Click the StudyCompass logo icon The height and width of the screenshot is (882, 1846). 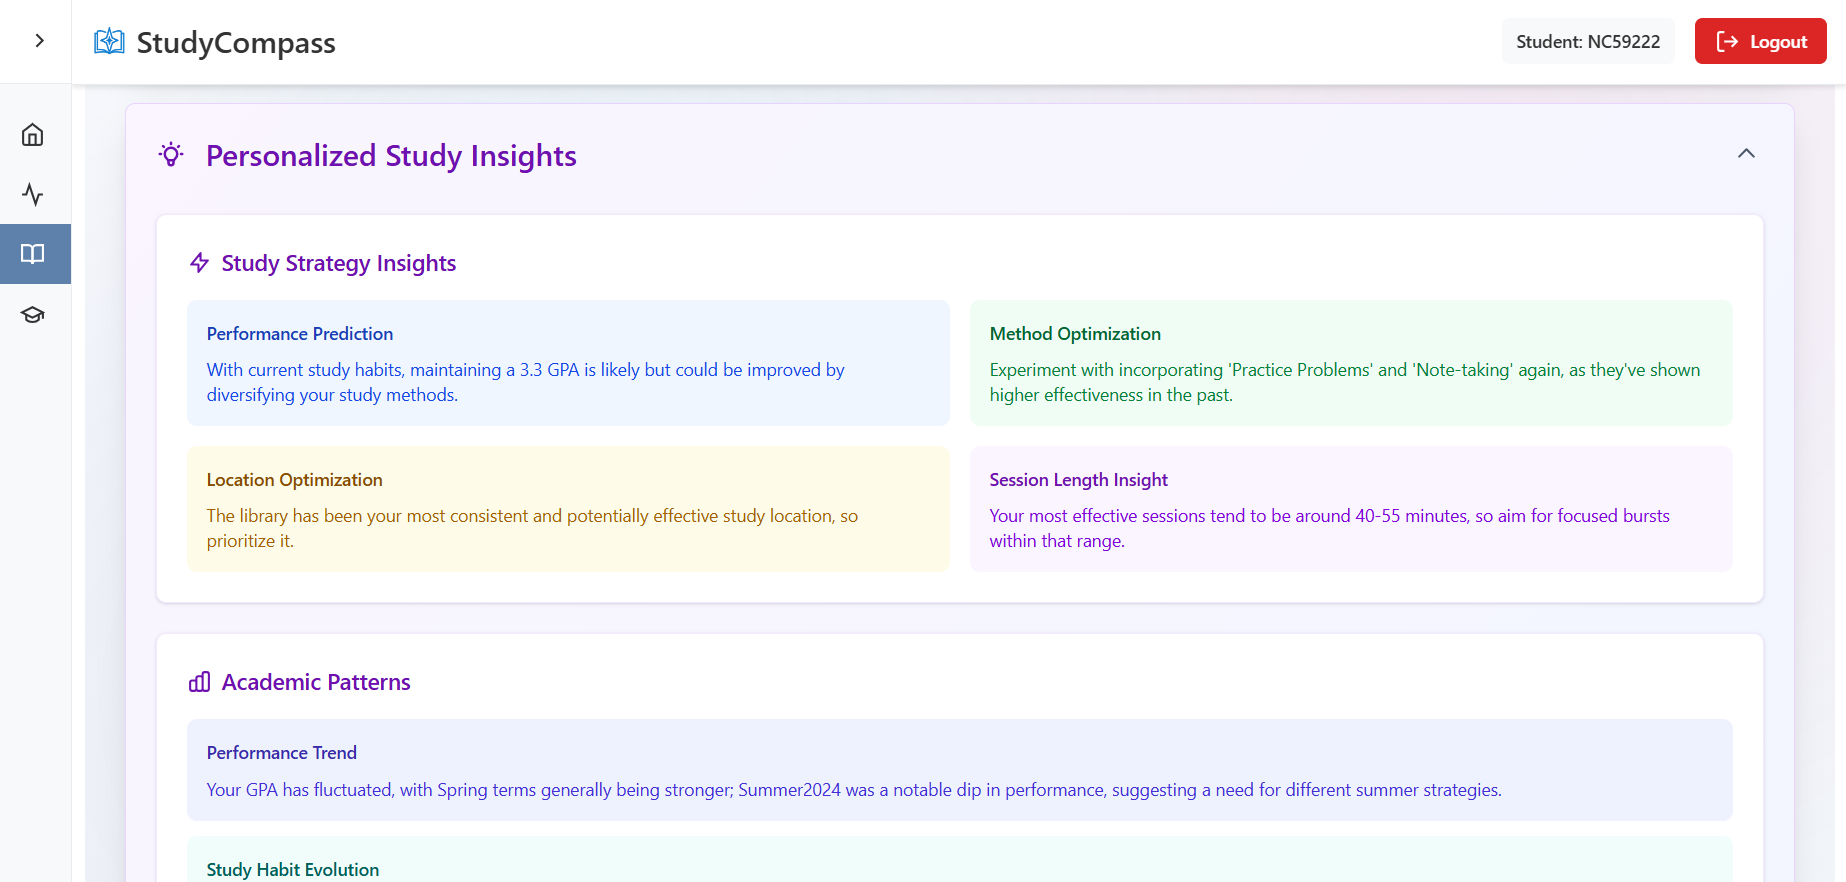click(109, 42)
